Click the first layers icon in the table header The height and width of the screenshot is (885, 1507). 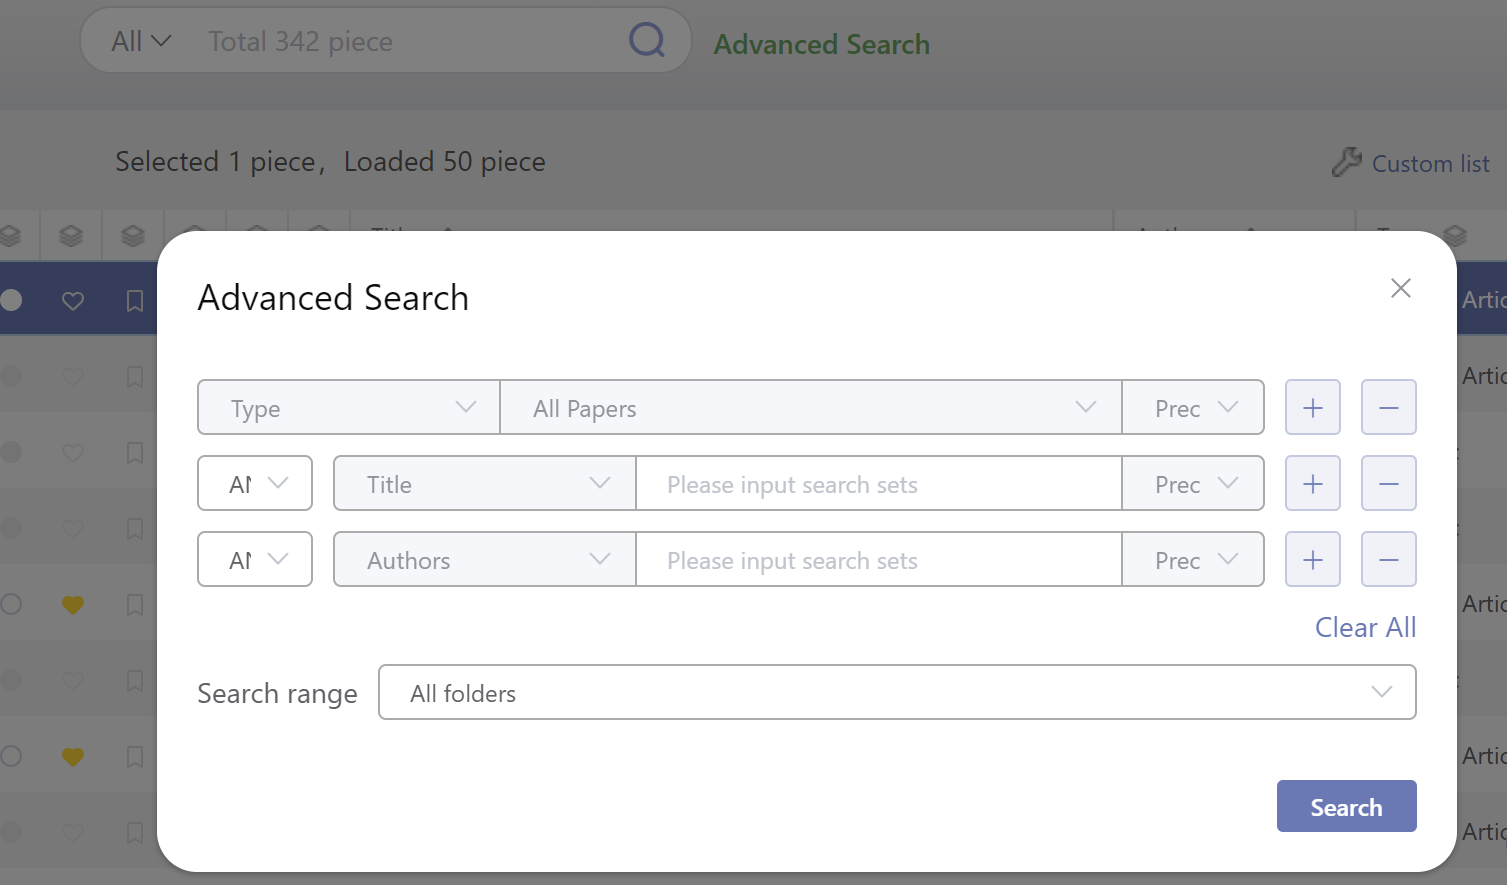click(x=9, y=236)
